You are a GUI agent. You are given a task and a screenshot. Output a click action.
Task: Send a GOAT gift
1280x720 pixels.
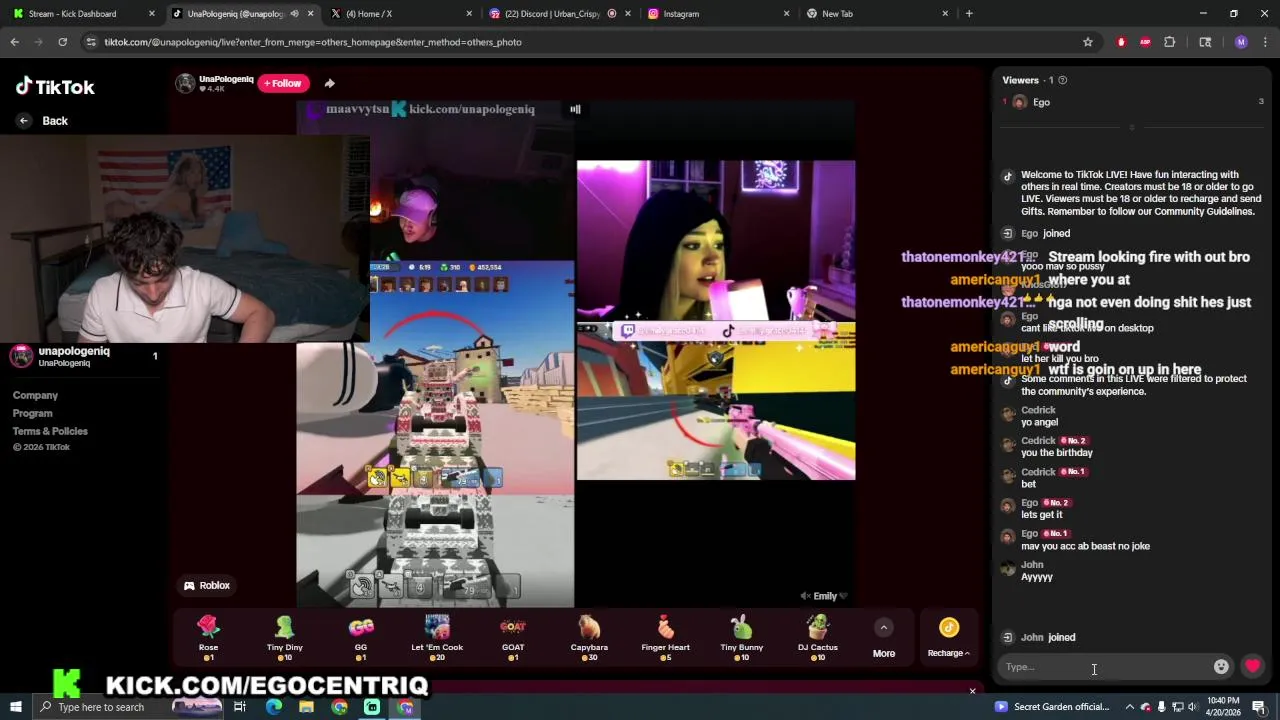513,638
